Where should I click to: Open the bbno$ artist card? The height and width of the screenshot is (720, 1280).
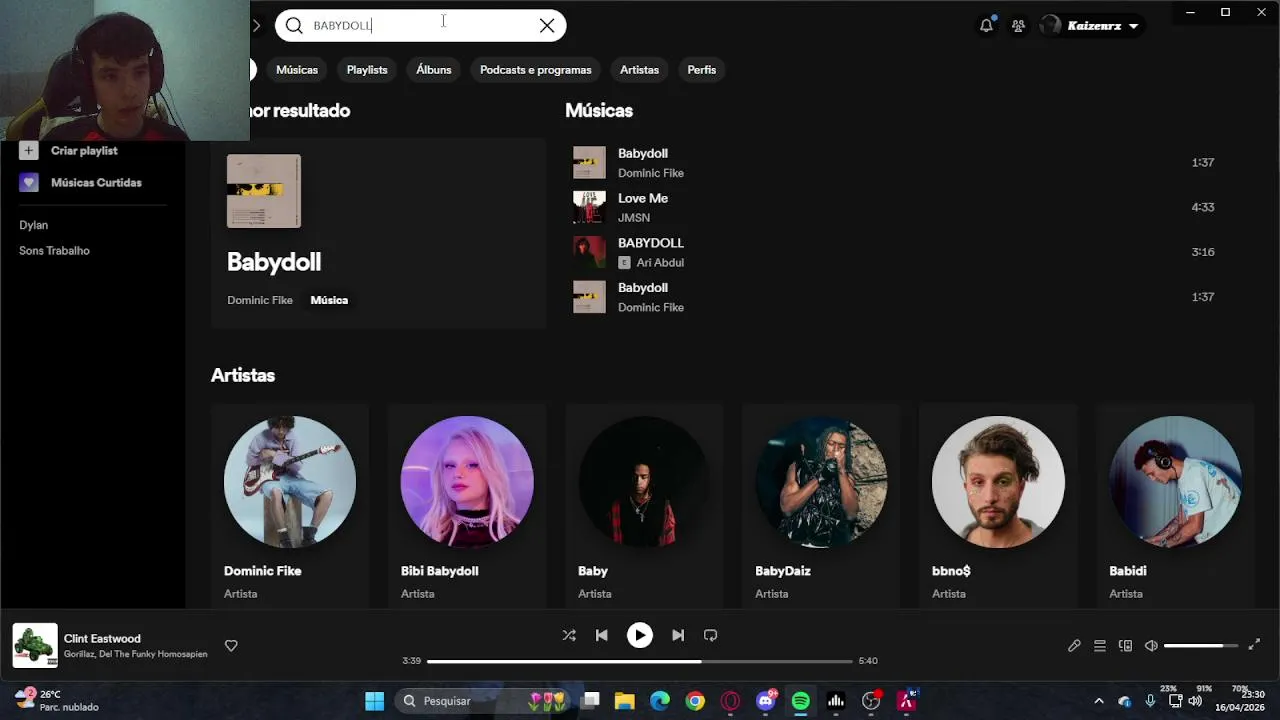pyautogui.click(x=998, y=506)
